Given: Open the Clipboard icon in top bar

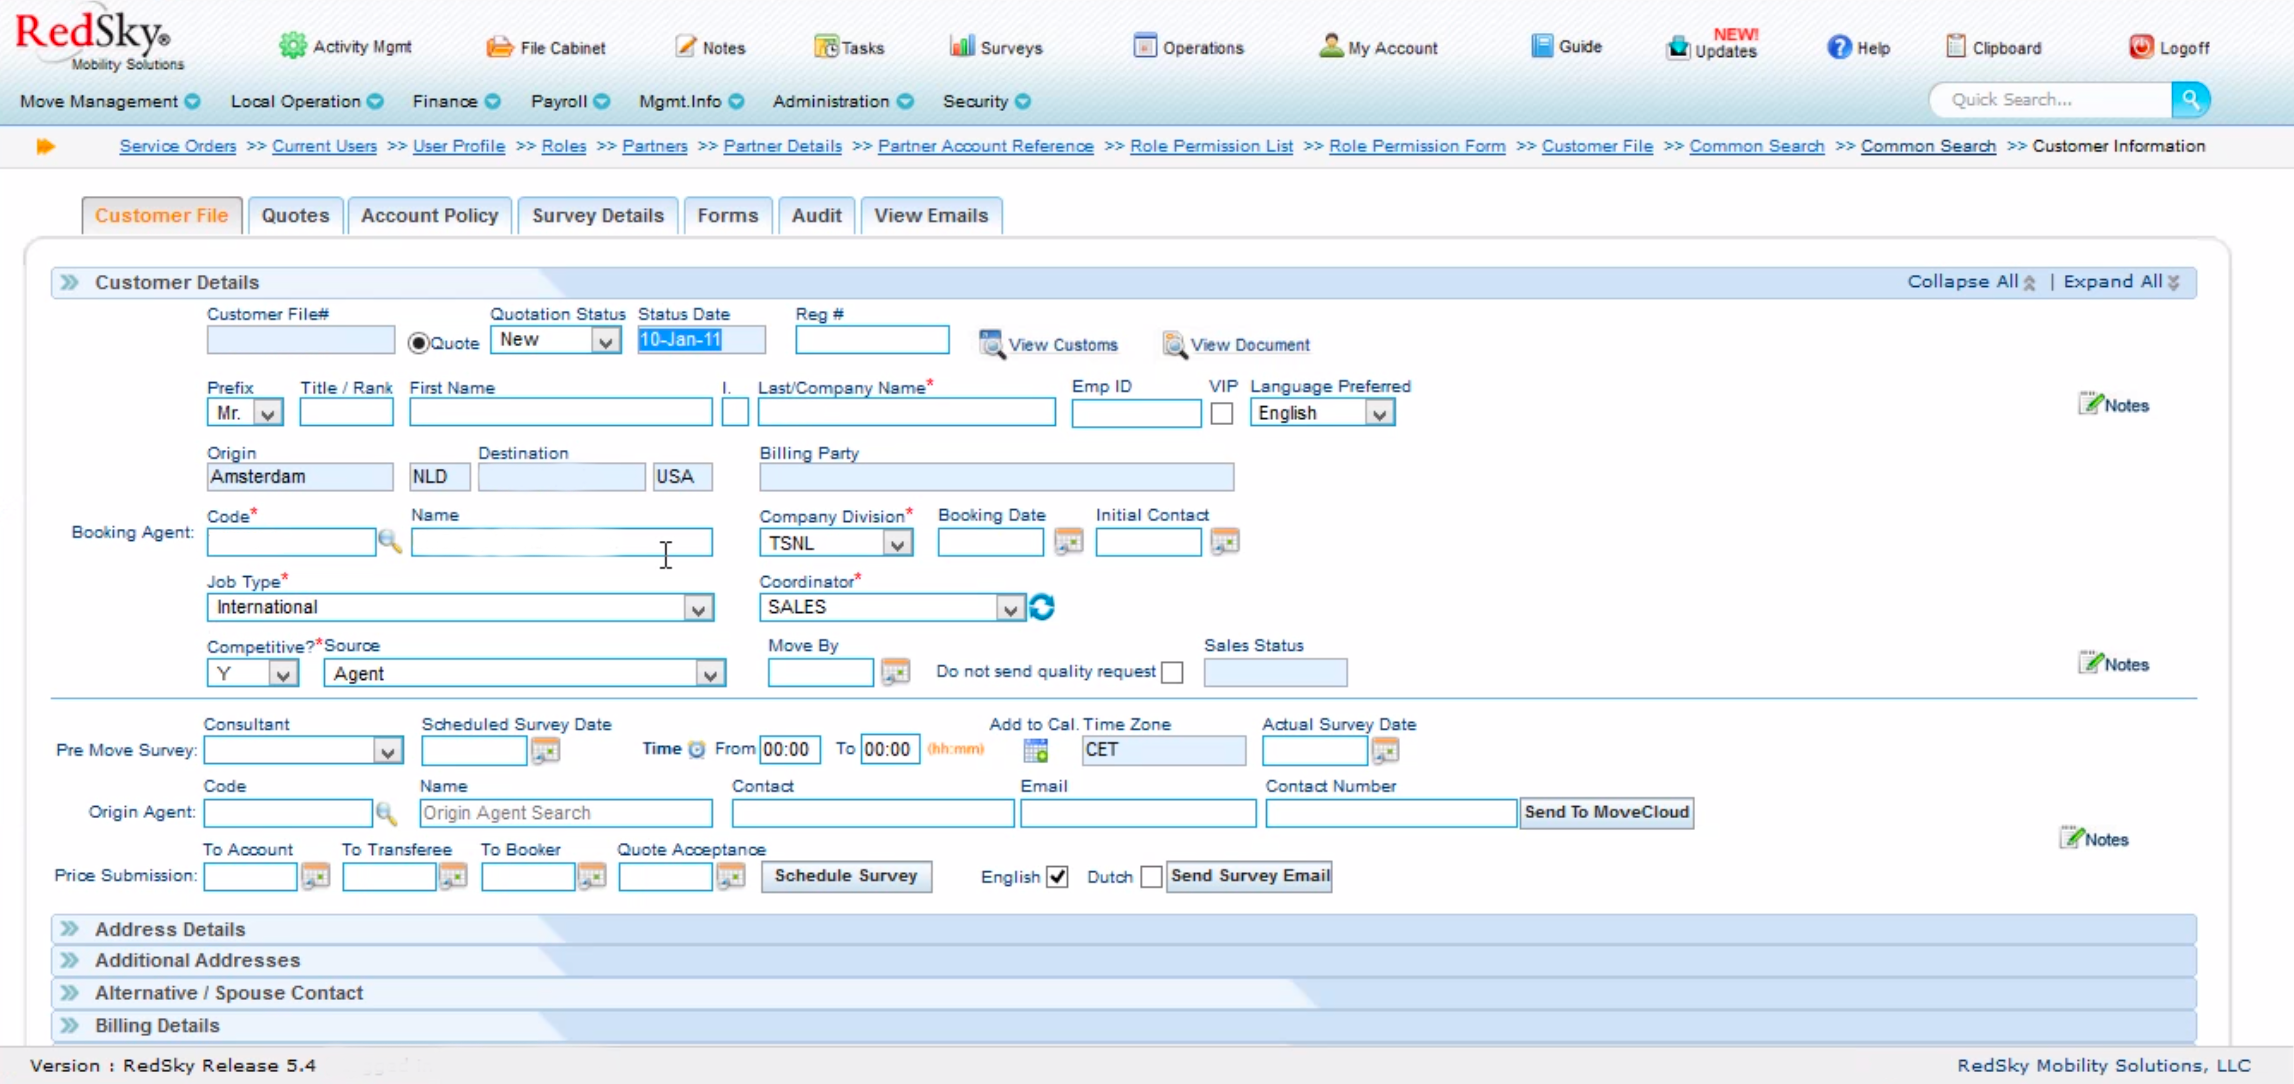Looking at the screenshot, I should pos(1955,47).
